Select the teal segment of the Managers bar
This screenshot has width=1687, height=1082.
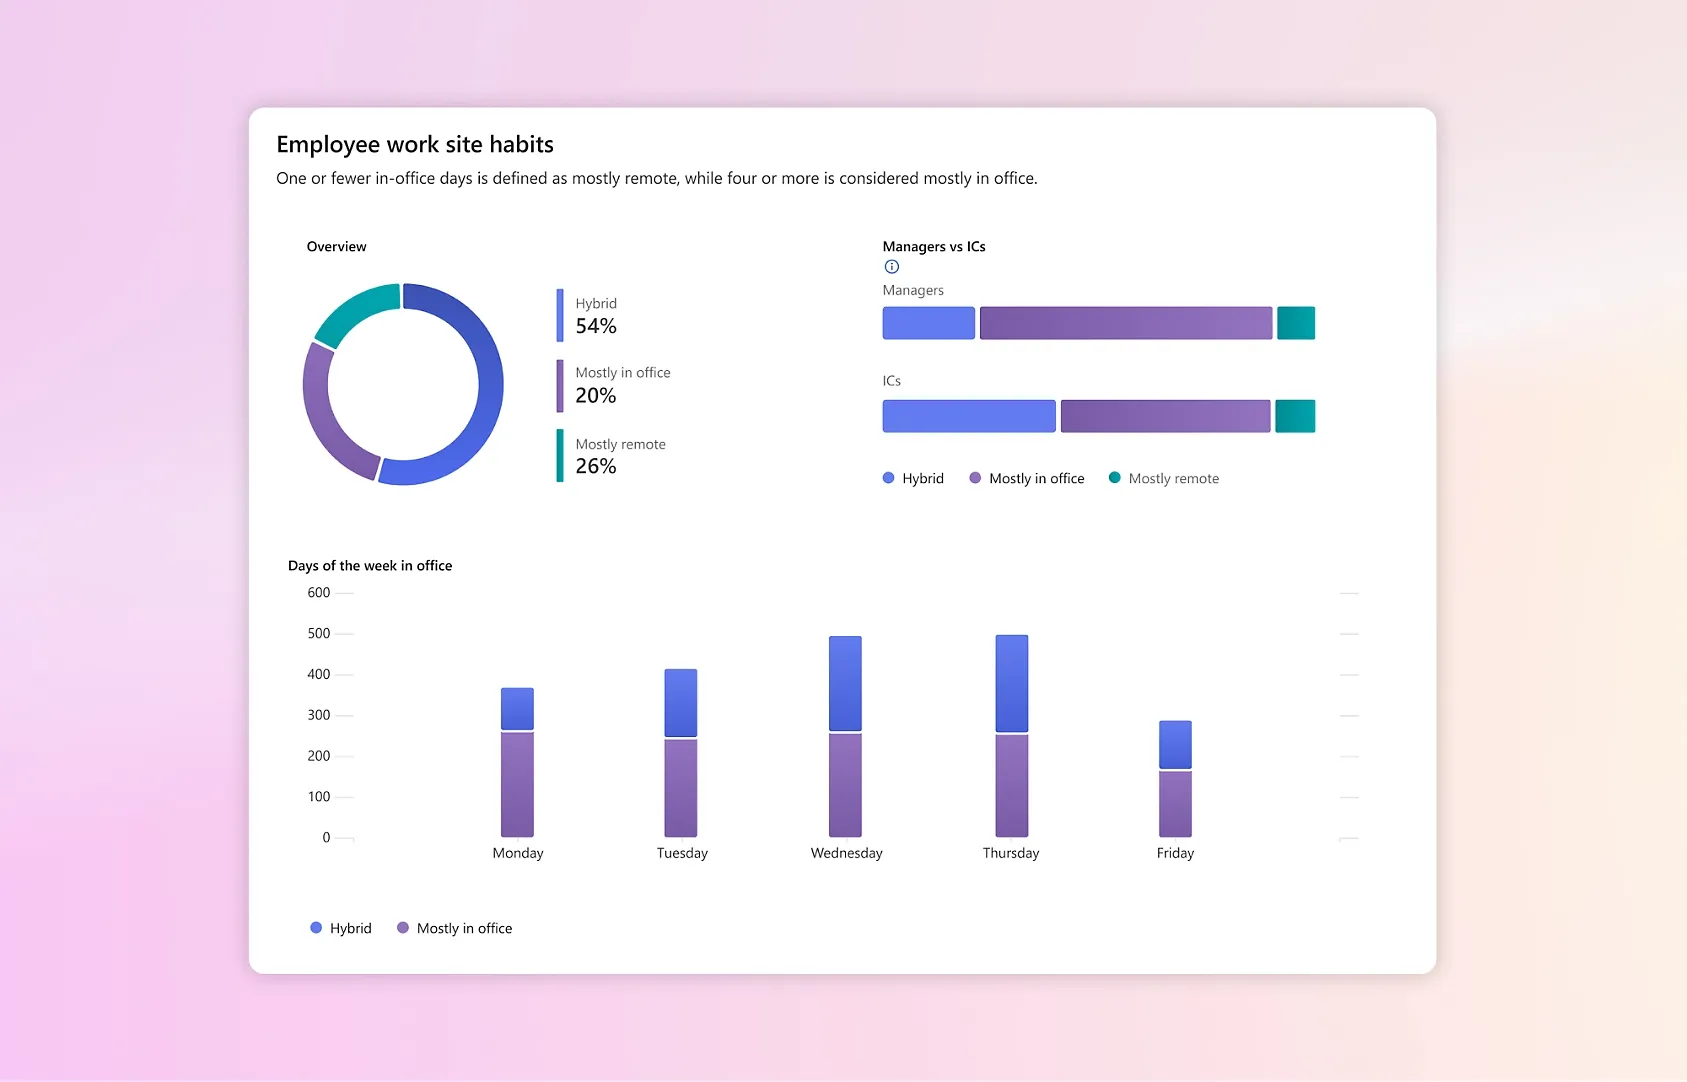point(1296,323)
